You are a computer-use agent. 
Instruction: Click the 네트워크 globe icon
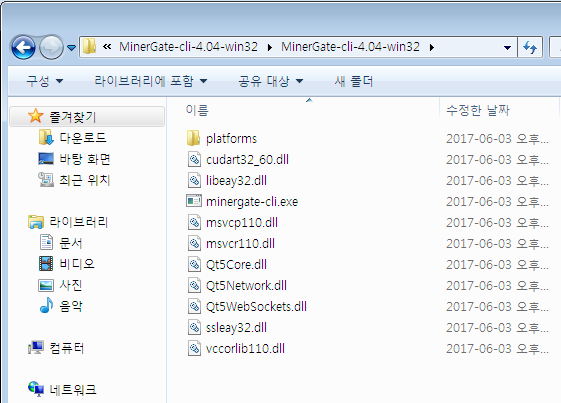[x=36, y=389]
